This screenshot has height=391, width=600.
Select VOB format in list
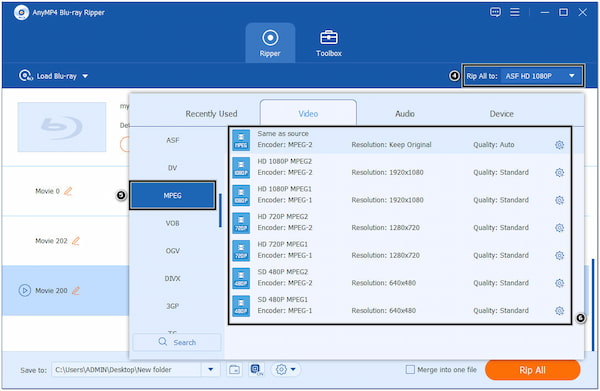click(x=172, y=223)
